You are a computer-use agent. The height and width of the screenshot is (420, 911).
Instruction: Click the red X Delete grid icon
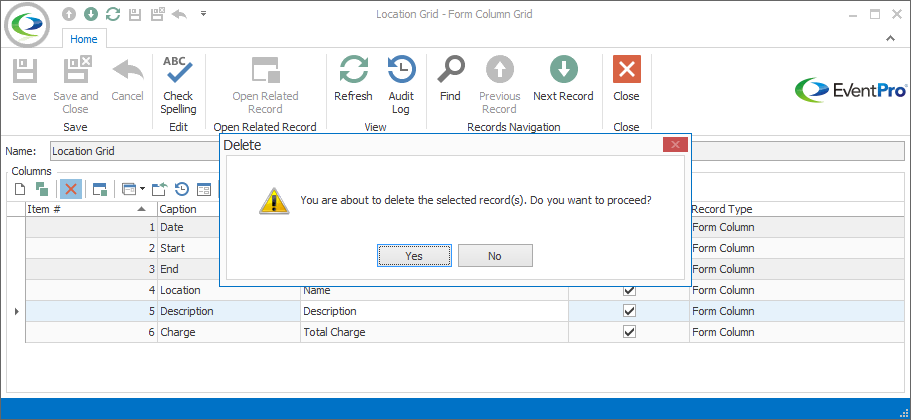coord(71,189)
